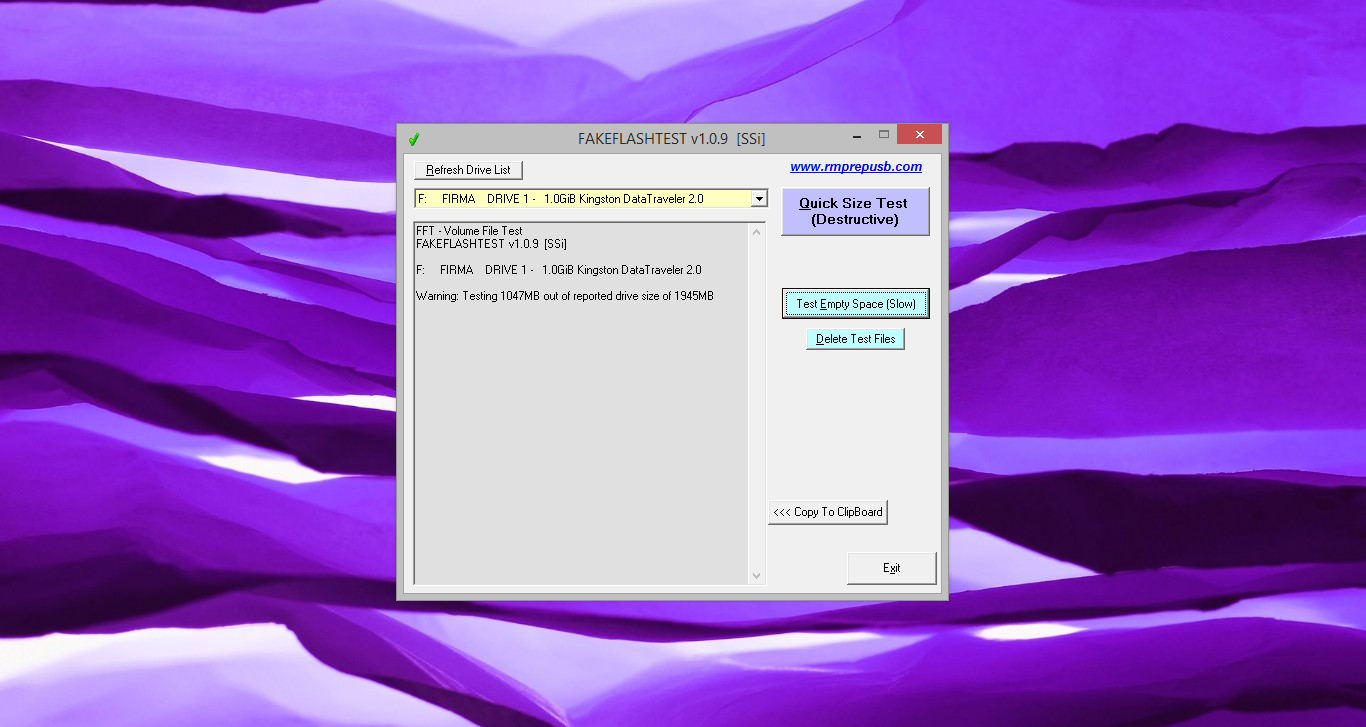This screenshot has height=727, width=1366.
Task: Copy log output with Copy To ClipBoard
Action: coord(828,512)
